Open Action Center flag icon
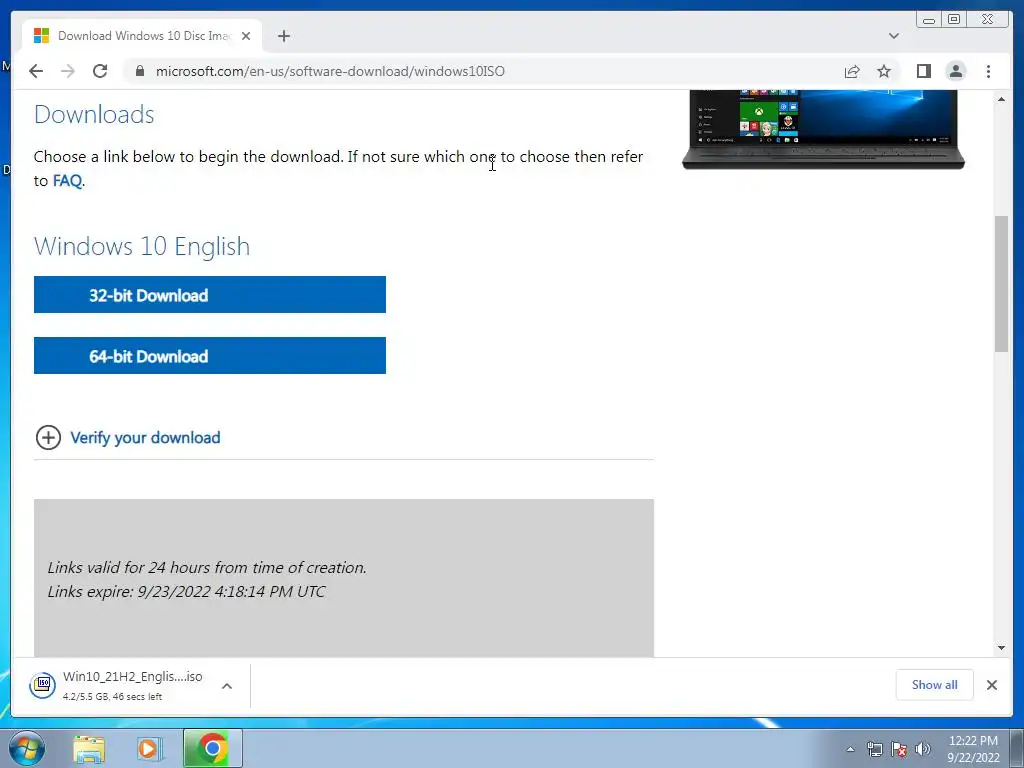 click(x=899, y=749)
